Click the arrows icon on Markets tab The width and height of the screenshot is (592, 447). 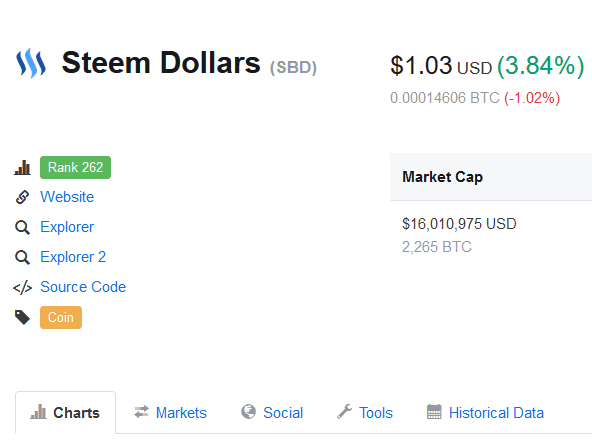click(141, 412)
